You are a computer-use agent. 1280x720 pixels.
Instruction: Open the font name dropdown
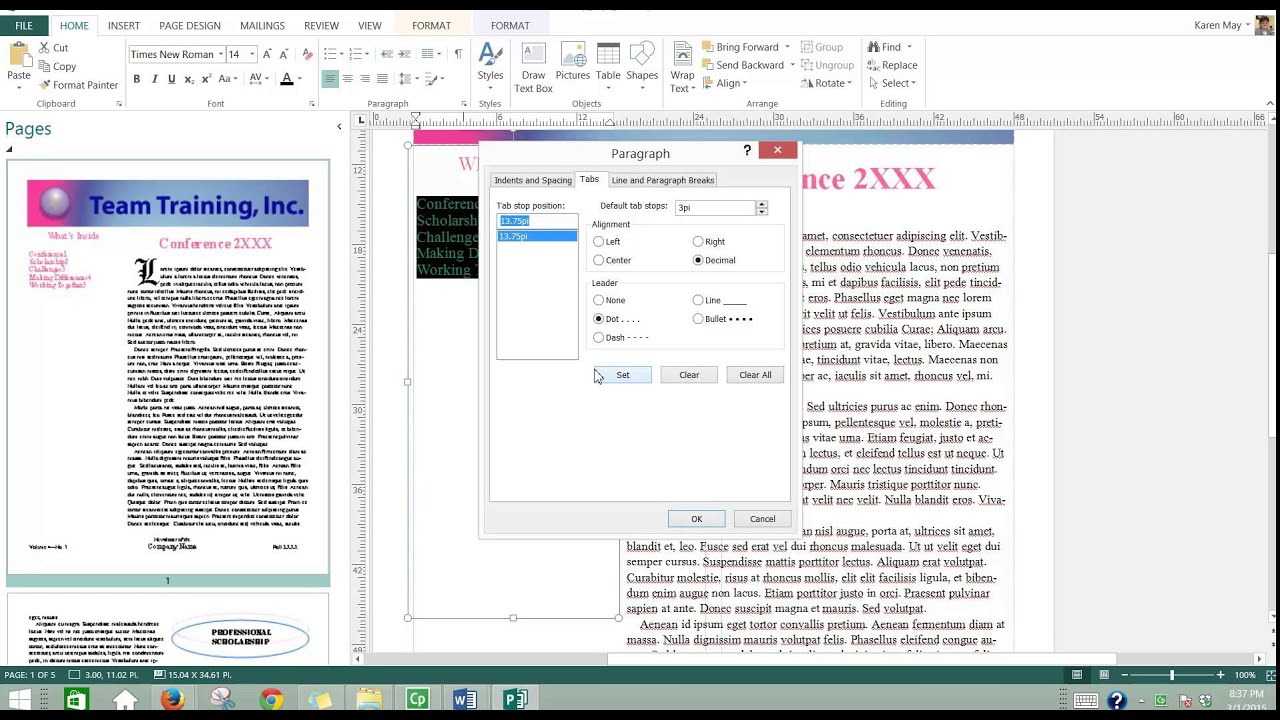tap(221, 54)
